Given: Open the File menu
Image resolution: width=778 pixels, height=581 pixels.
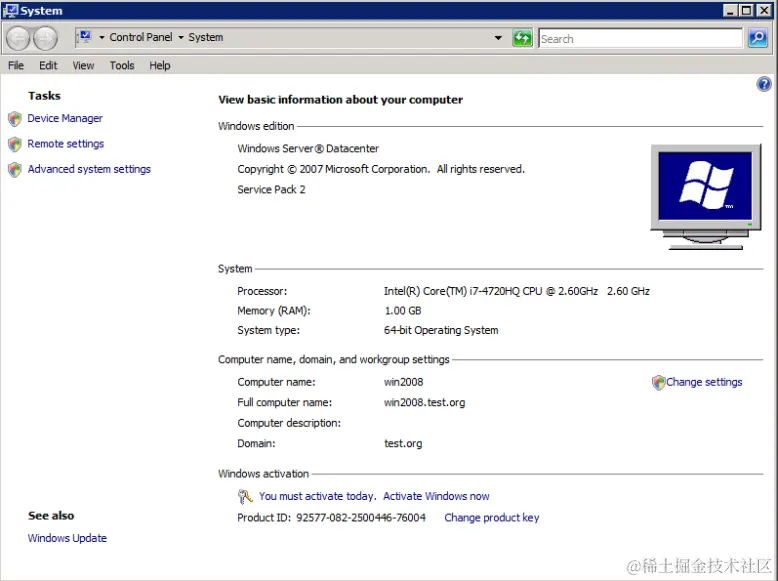Looking at the screenshot, I should pos(16,65).
